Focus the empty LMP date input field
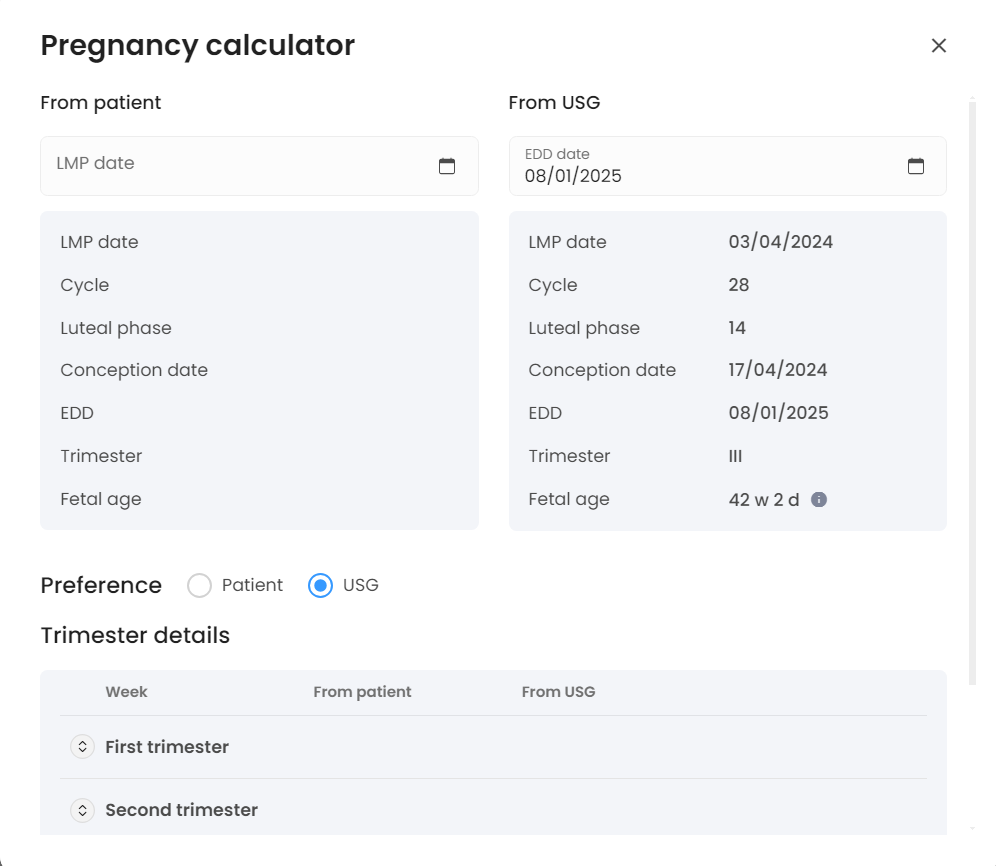 click(240, 164)
